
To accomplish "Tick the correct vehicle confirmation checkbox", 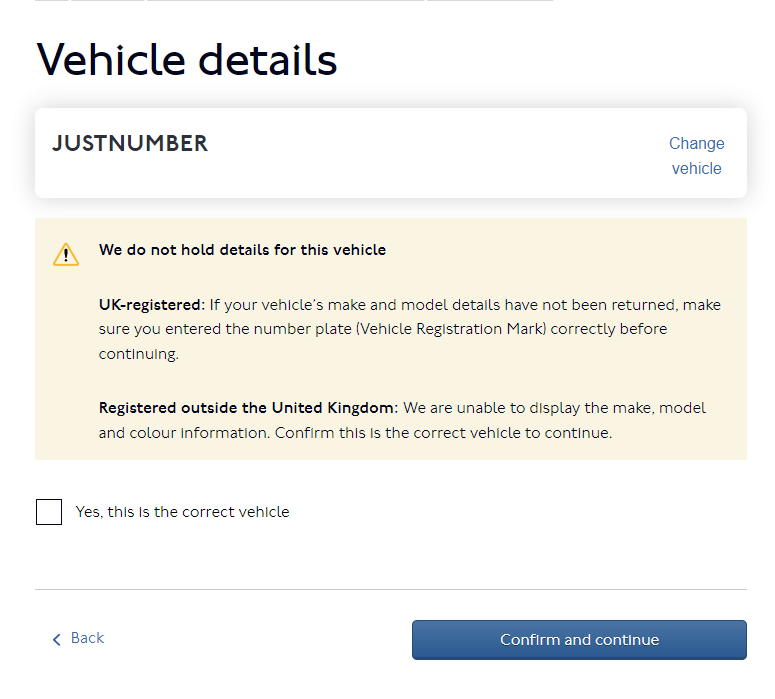I will pos(49,512).
